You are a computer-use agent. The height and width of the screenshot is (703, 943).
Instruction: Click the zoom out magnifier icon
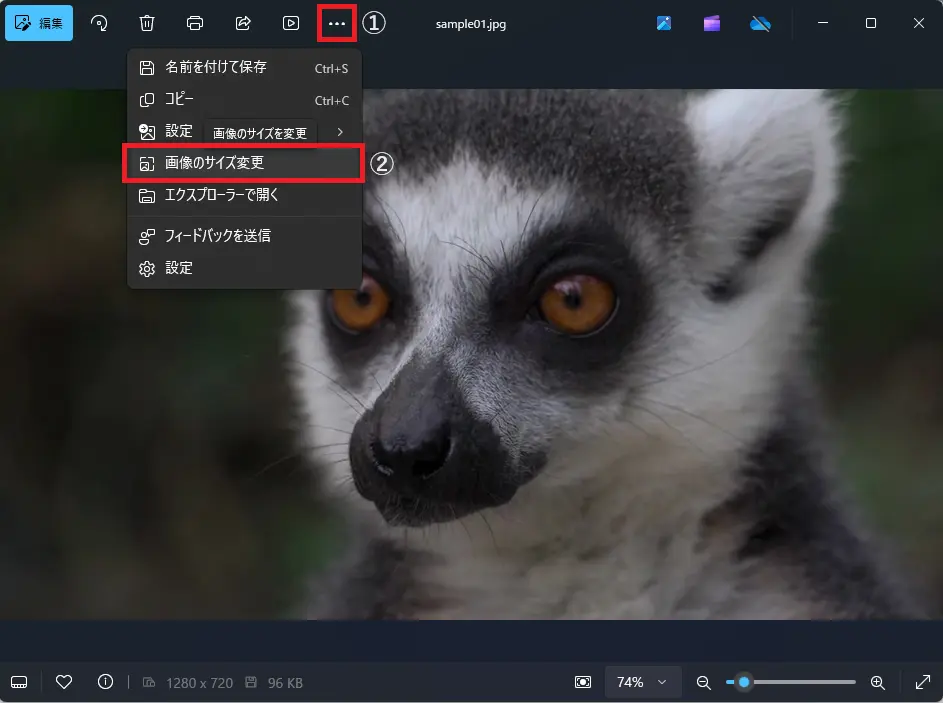click(703, 682)
